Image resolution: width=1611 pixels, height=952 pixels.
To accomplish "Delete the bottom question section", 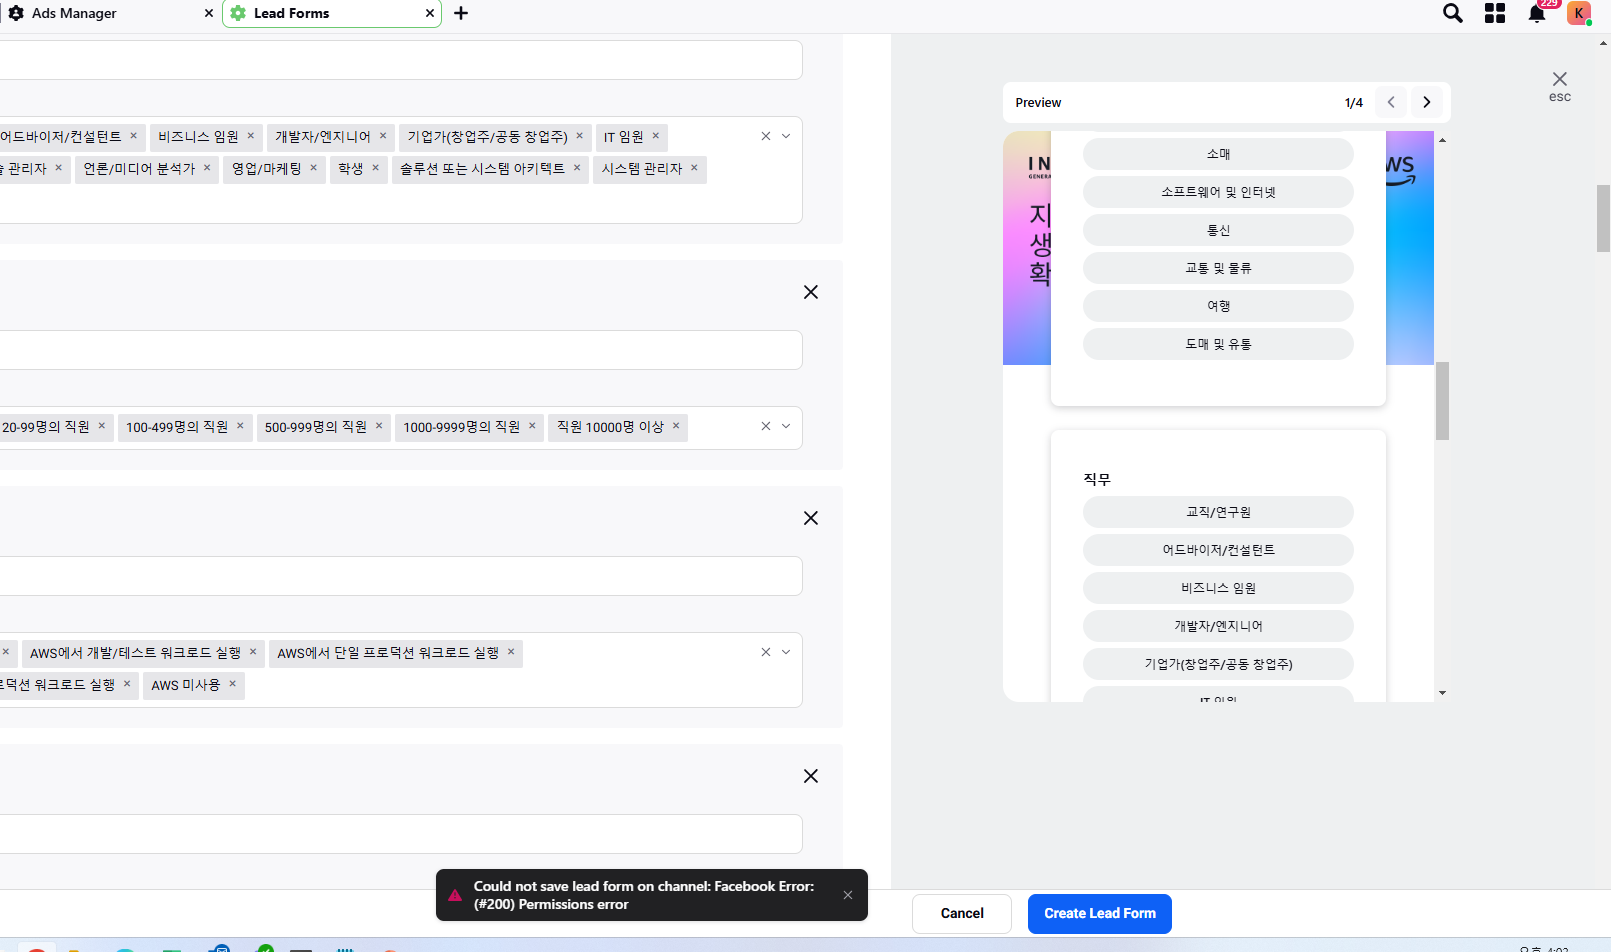I will (x=811, y=776).
